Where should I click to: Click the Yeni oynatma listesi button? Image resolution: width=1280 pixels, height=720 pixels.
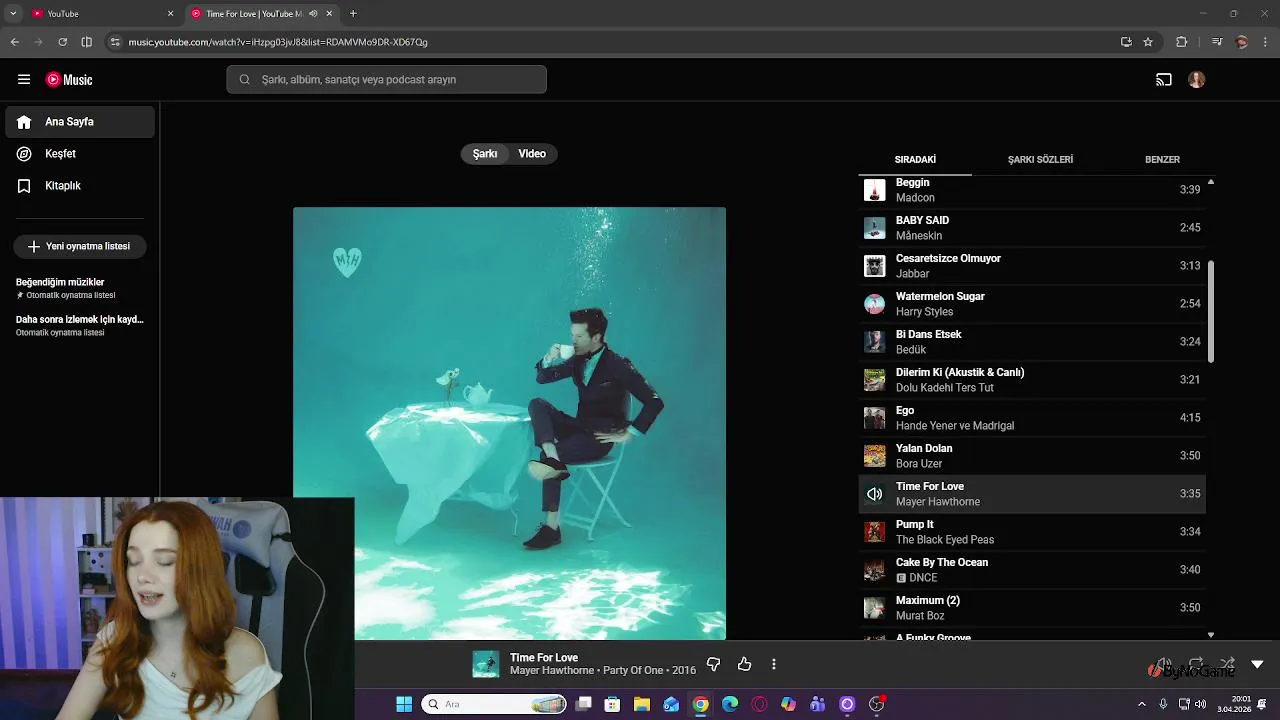coord(80,246)
